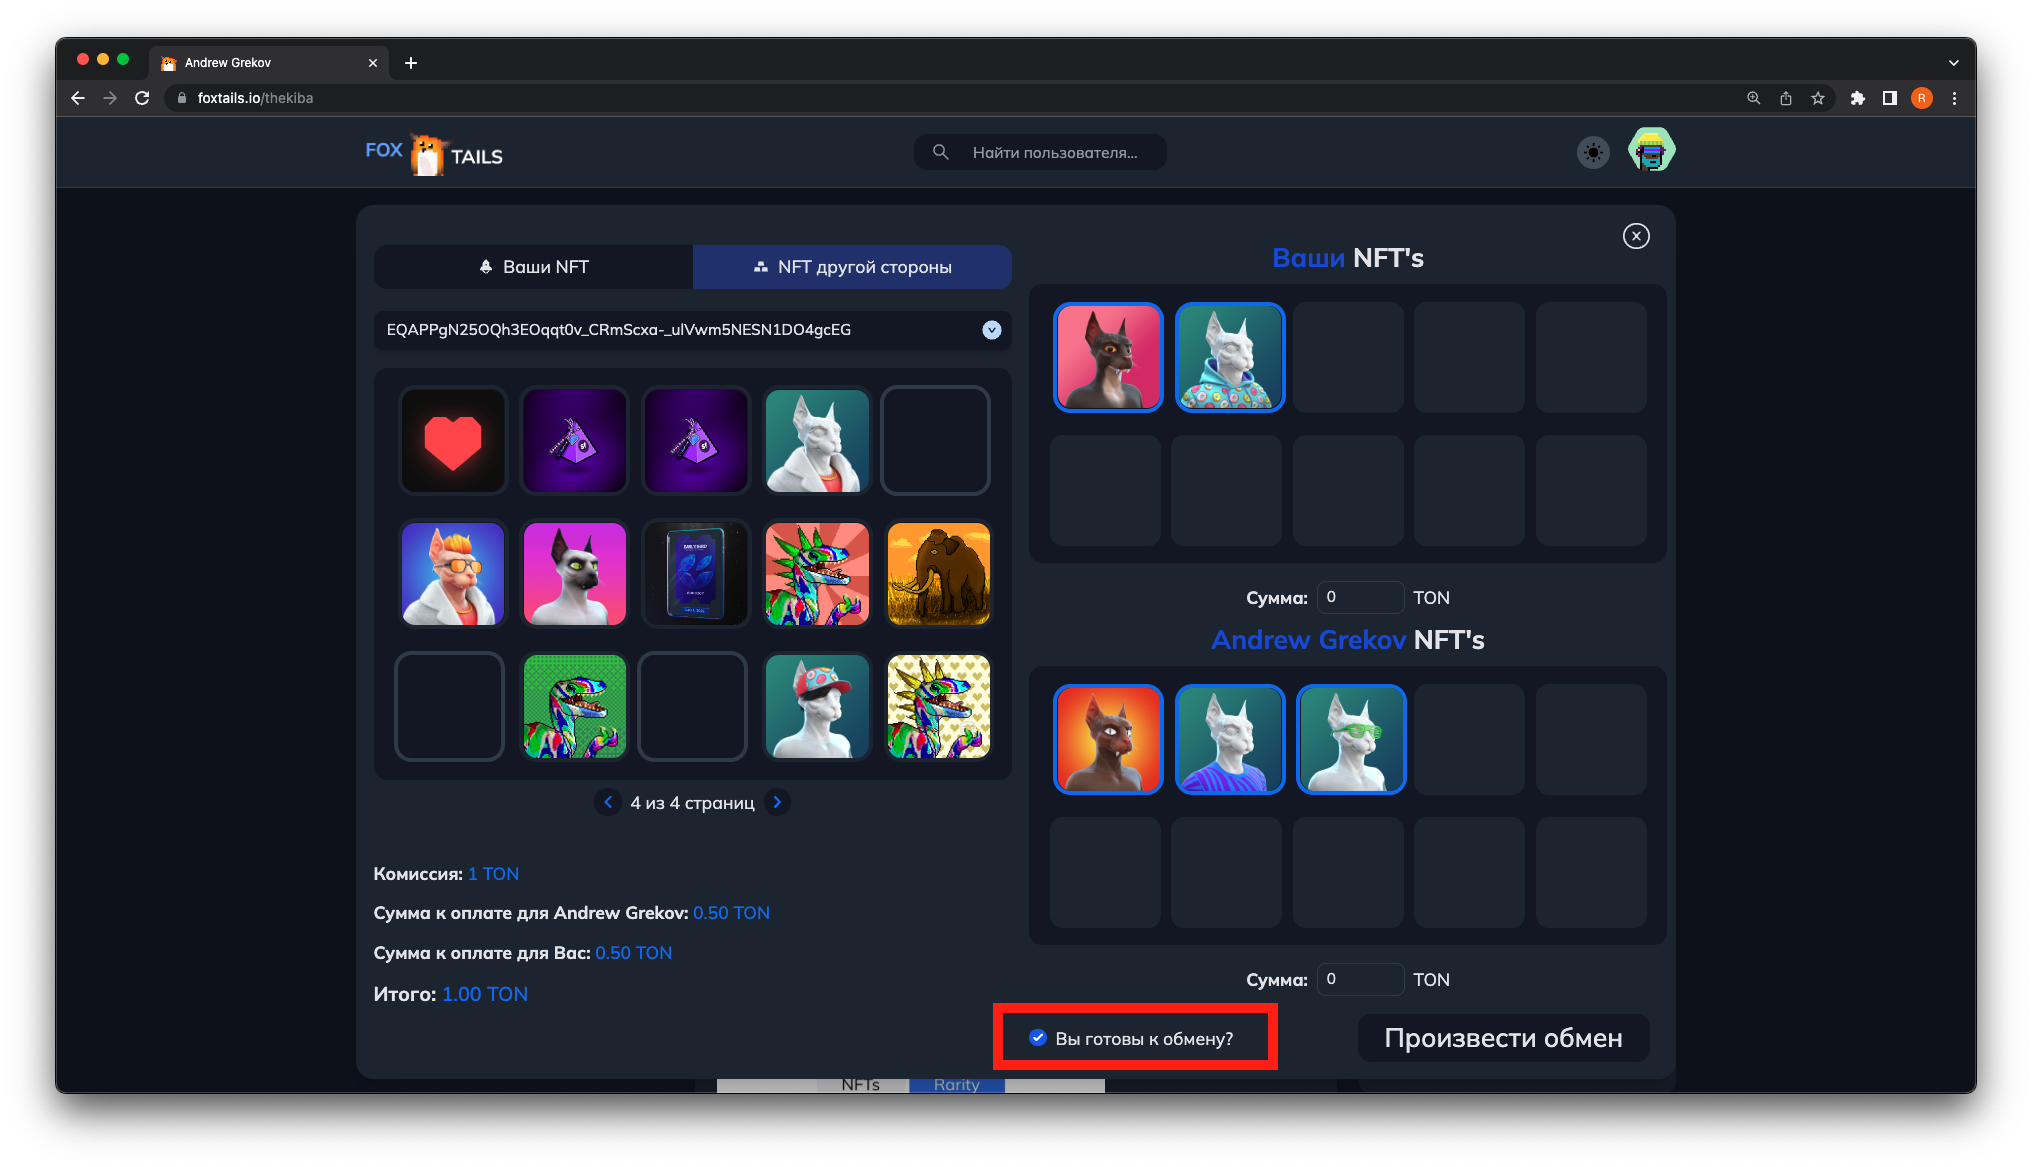Screen dimensions: 2032x1167
Task: Close the exchange dialog with X
Action: [x=1636, y=236]
